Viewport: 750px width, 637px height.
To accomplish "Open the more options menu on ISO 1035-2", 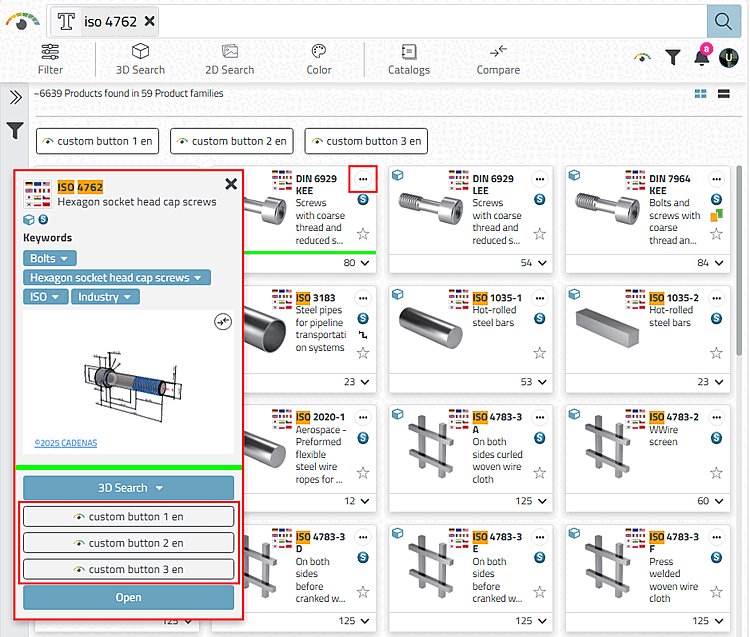I will 717,298.
